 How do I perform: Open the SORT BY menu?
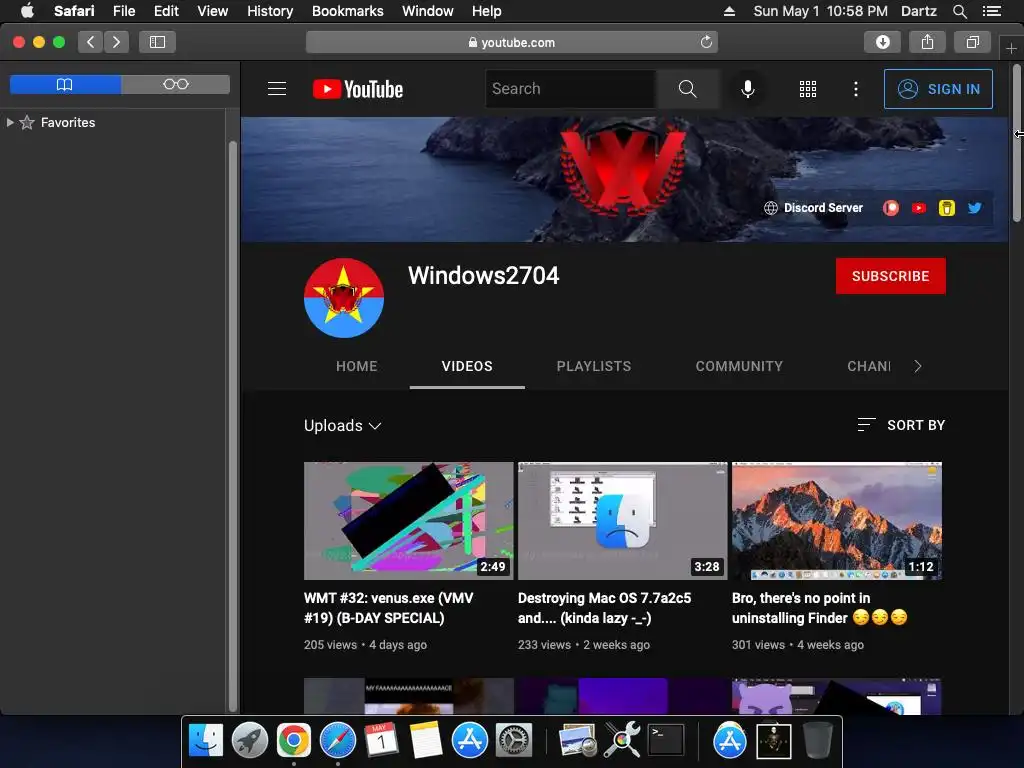(x=901, y=425)
